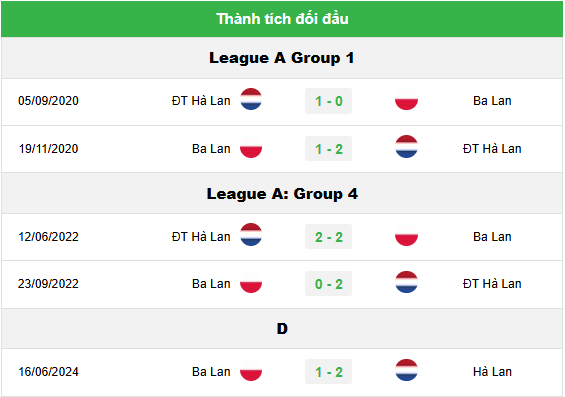Select the Netherlands flag in the 12/06/2022 match
This screenshot has width=565, height=397.
pyautogui.click(x=251, y=235)
